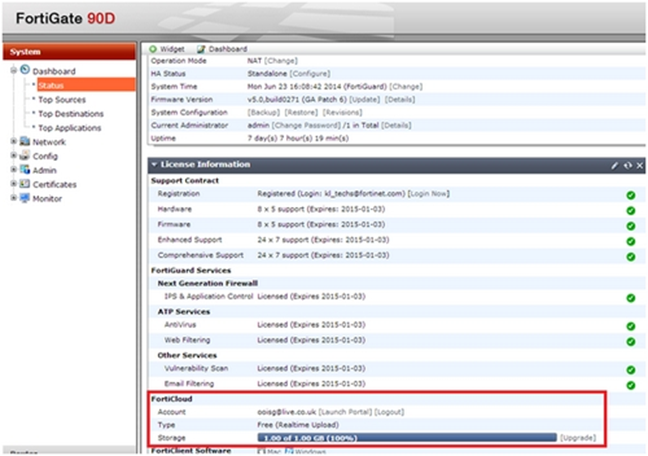648x456 pixels.
Task: Expand the Admin tree node
Action: [14, 170]
